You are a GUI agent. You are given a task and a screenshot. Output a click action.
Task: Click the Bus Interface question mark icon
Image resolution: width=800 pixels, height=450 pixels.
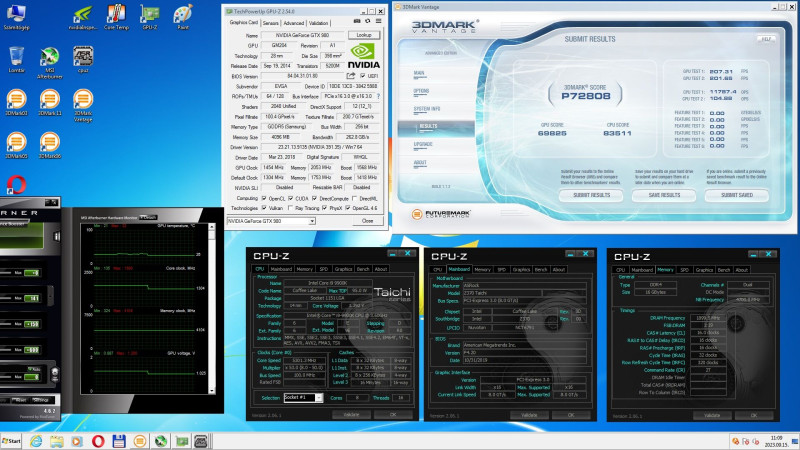point(378,96)
